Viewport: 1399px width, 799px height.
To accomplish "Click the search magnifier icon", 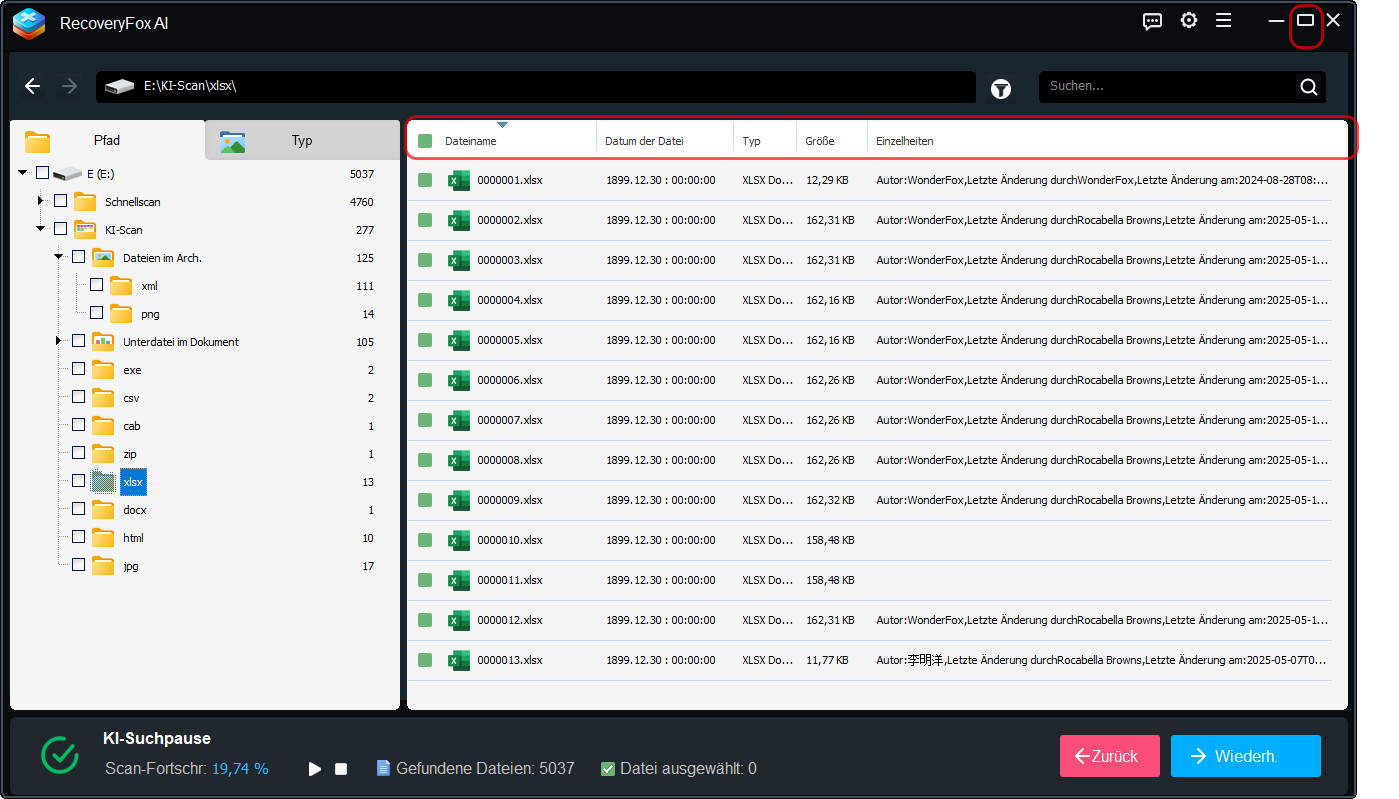I will 1309,87.
